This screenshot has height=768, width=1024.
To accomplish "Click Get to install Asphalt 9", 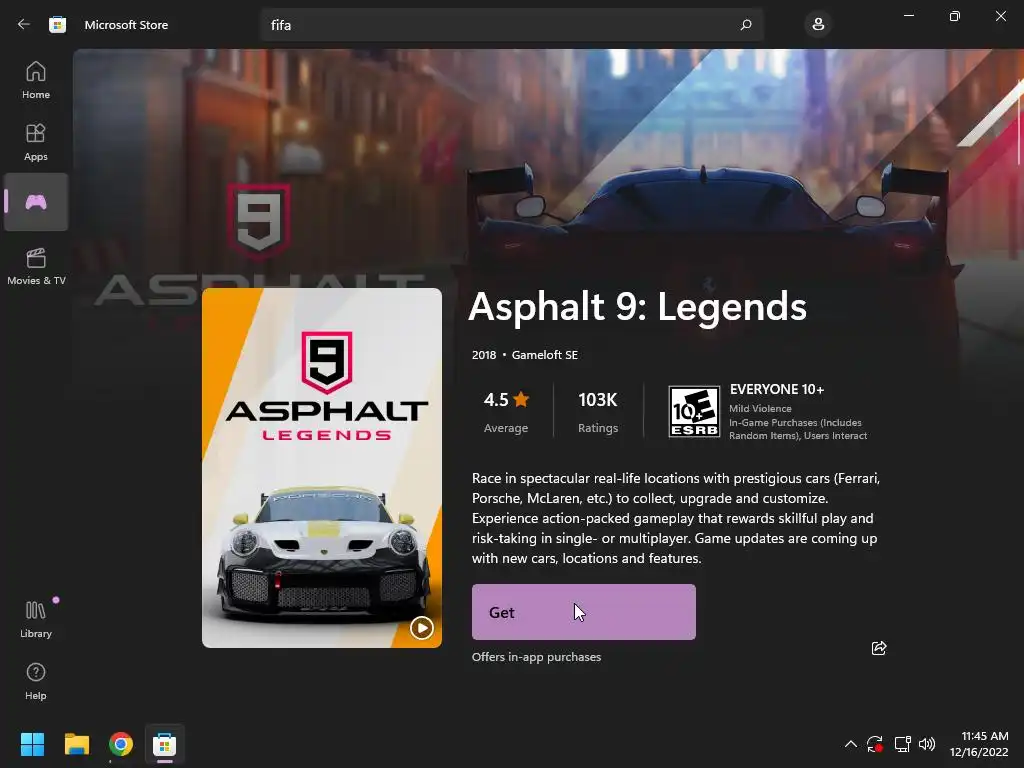I will [x=584, y=612].
